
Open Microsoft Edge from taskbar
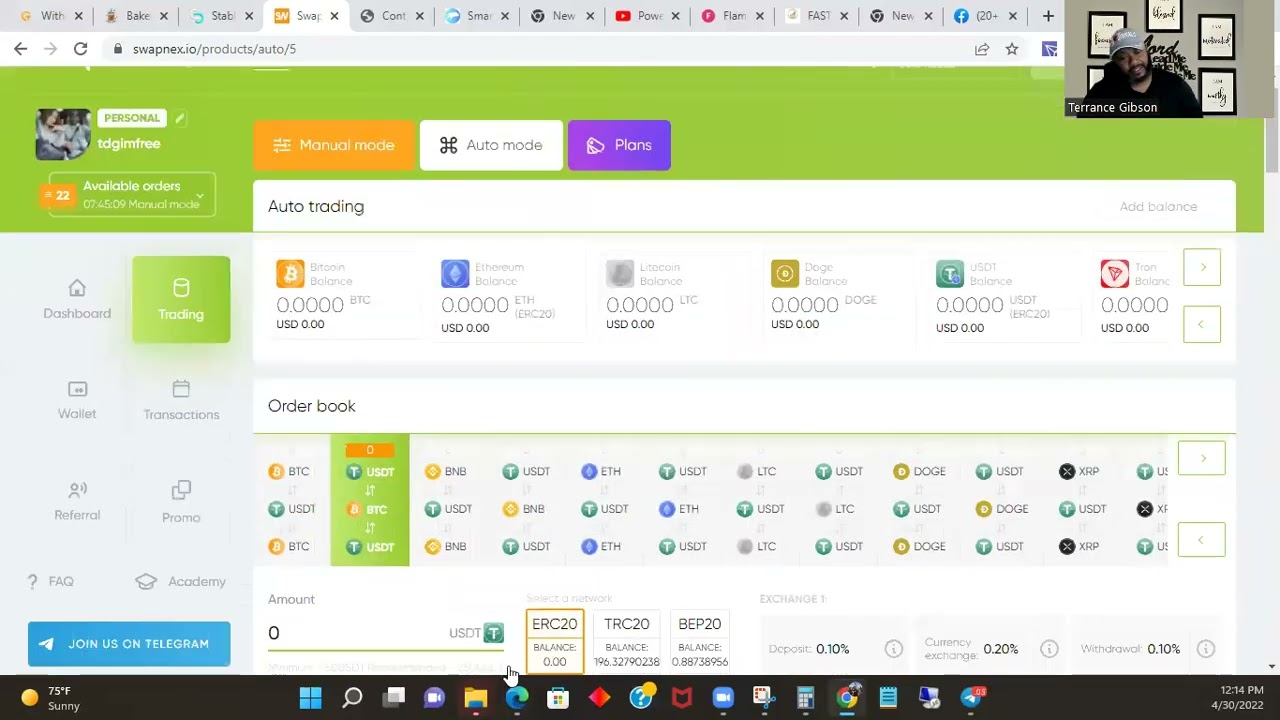517,698
